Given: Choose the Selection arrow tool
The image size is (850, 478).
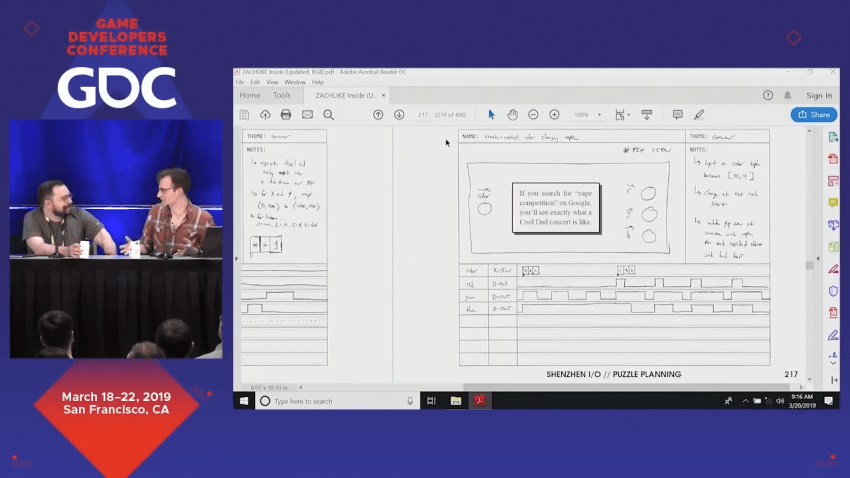Looking at the screenshot, I should coord(491,115).
